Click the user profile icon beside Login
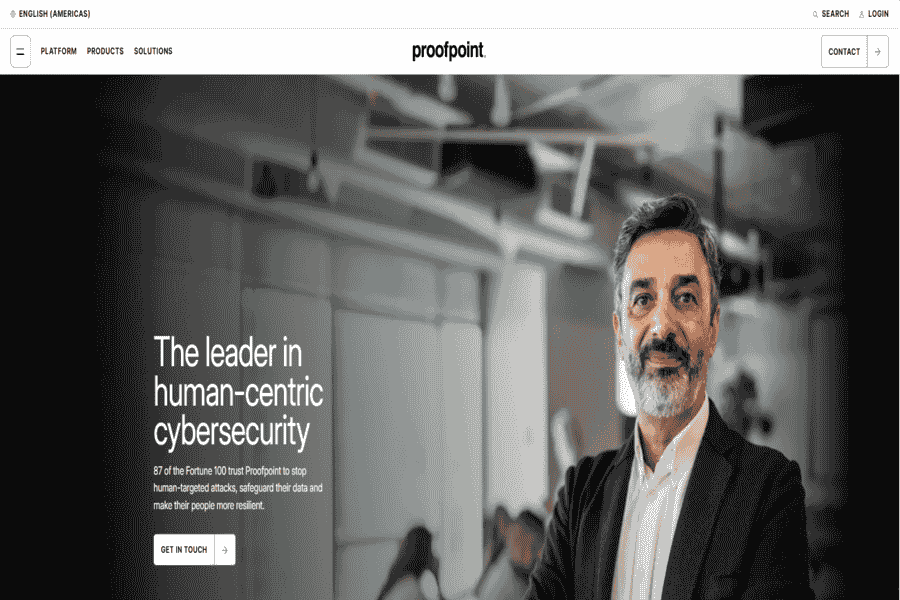Viewport: 900px width, 600px height. tap(861, 14)
